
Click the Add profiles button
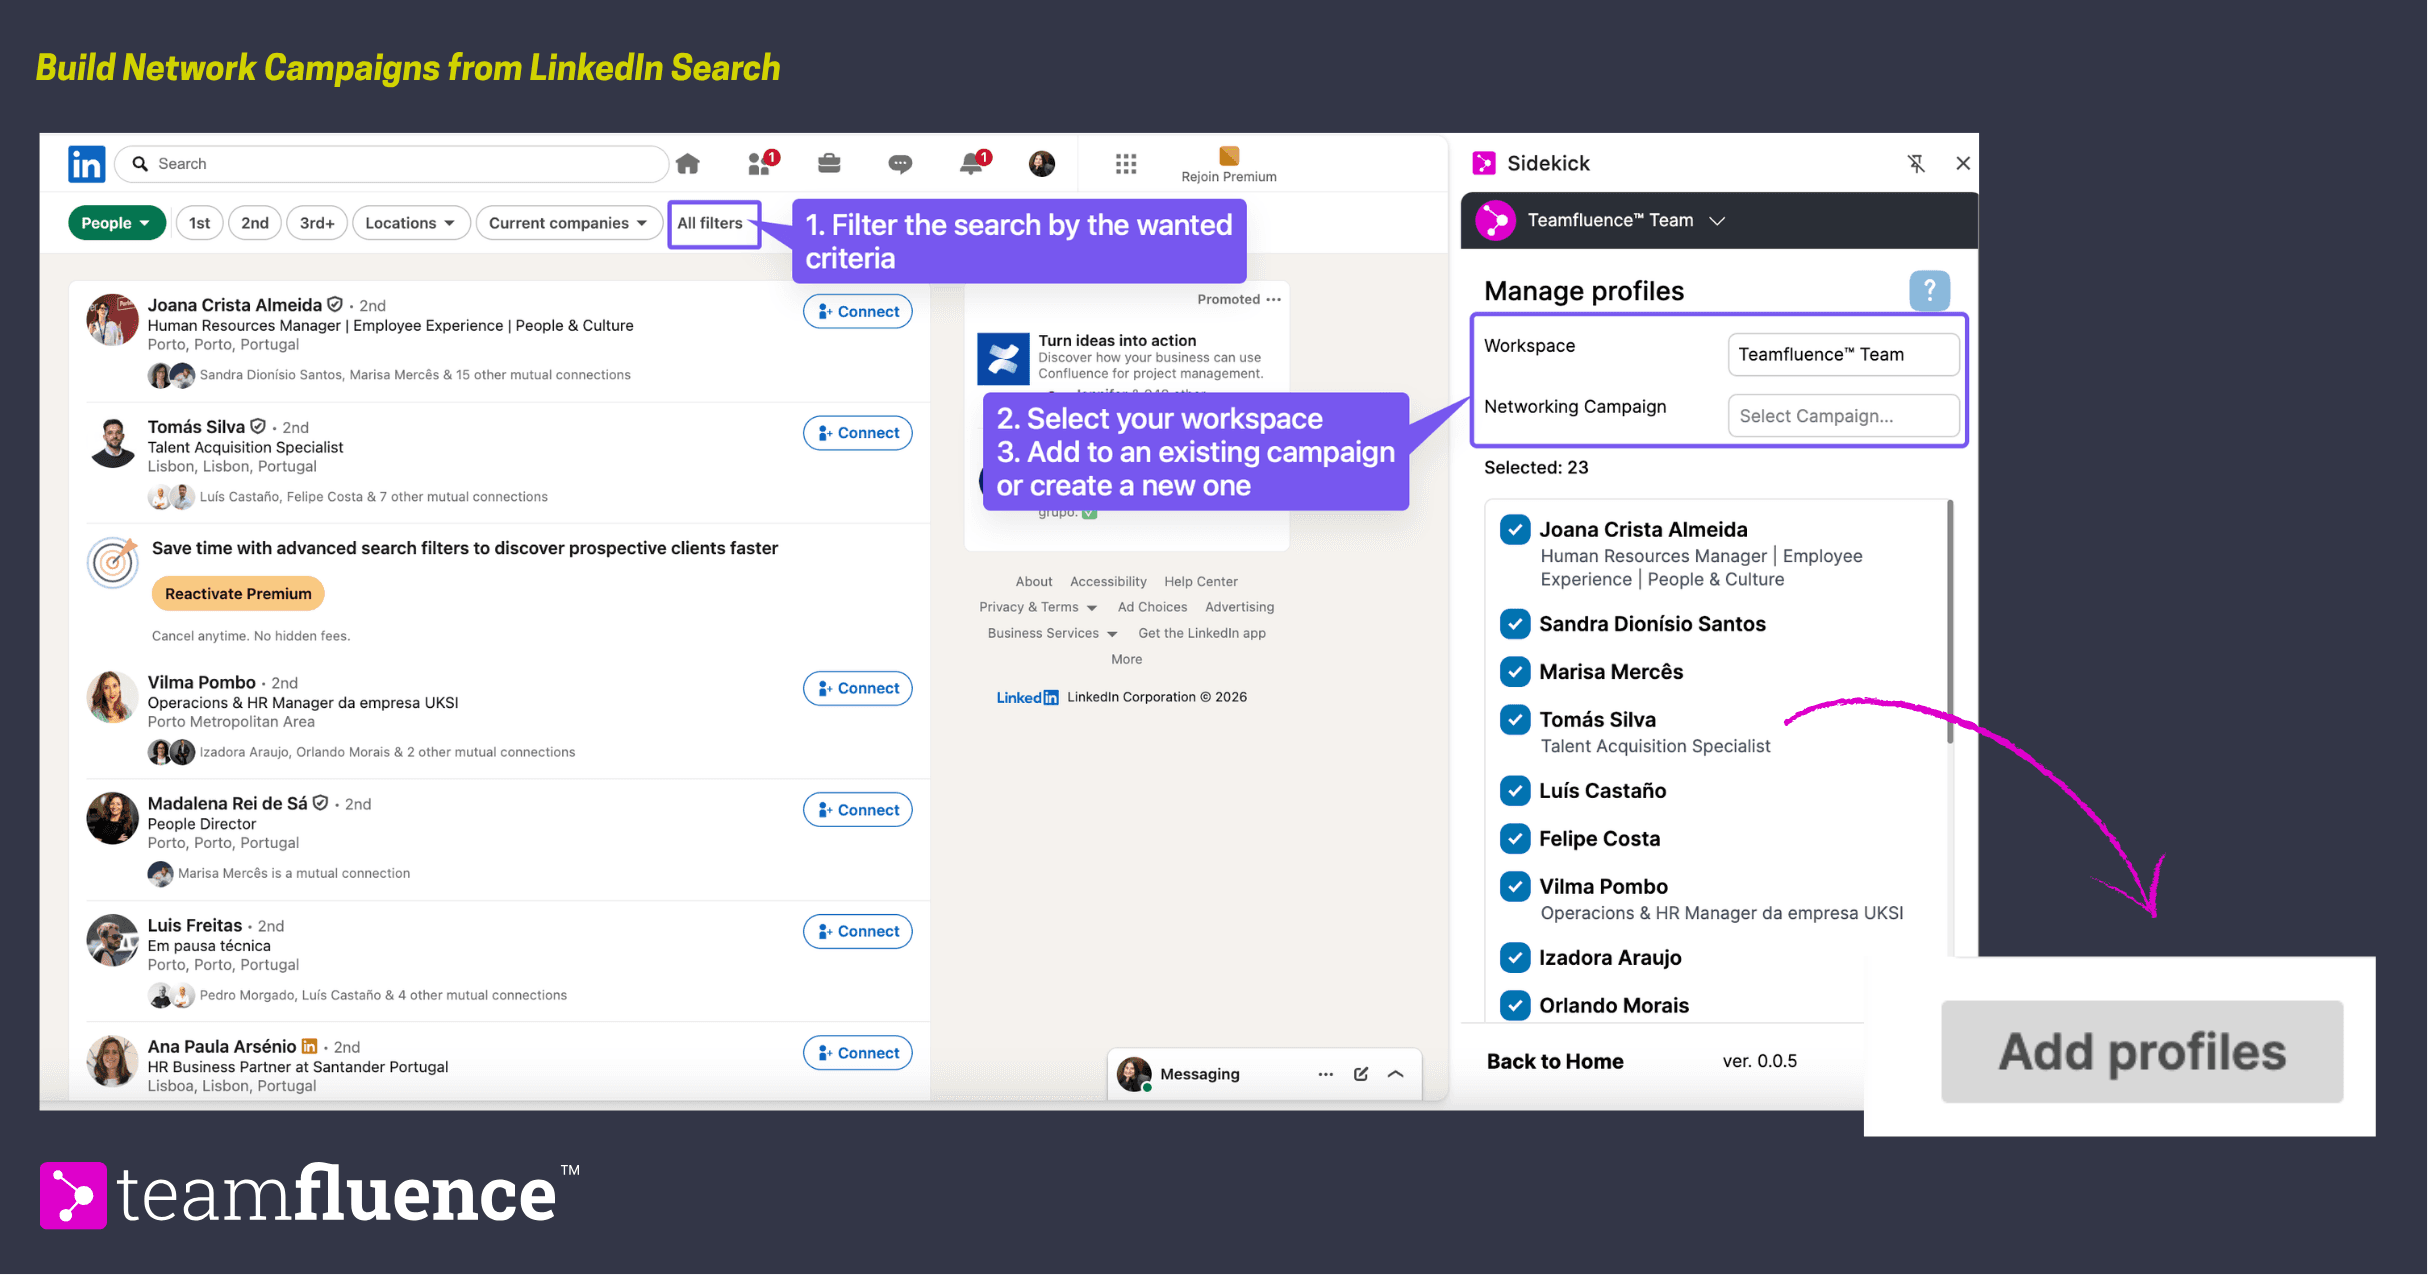point(2142,1052)
